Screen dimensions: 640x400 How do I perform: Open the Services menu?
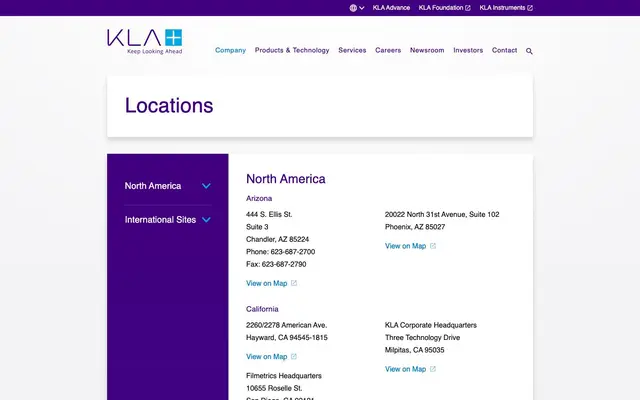click(x=352, y=50)
